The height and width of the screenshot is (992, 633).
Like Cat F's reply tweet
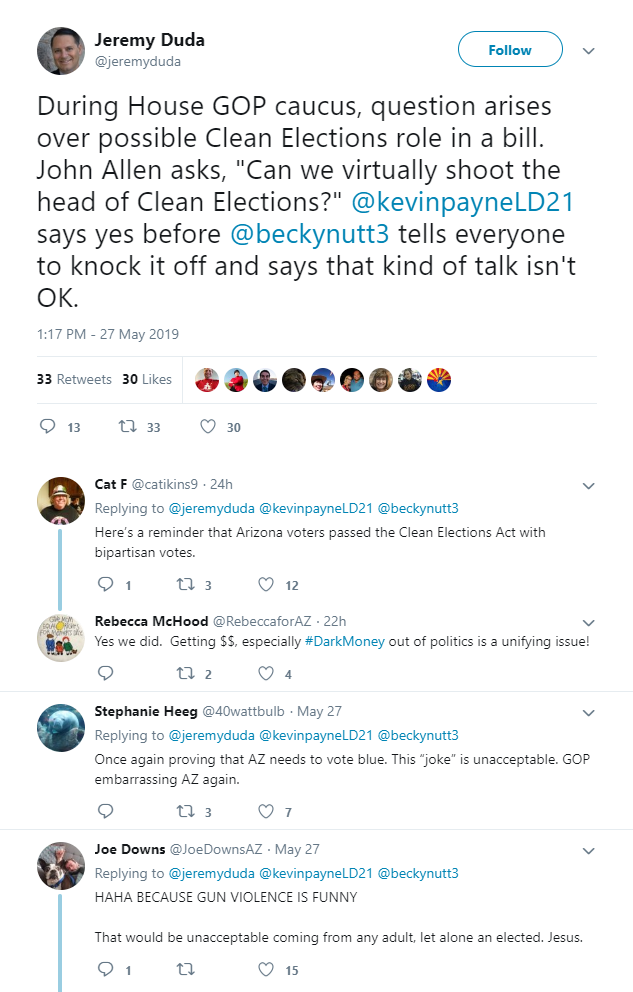266,585
